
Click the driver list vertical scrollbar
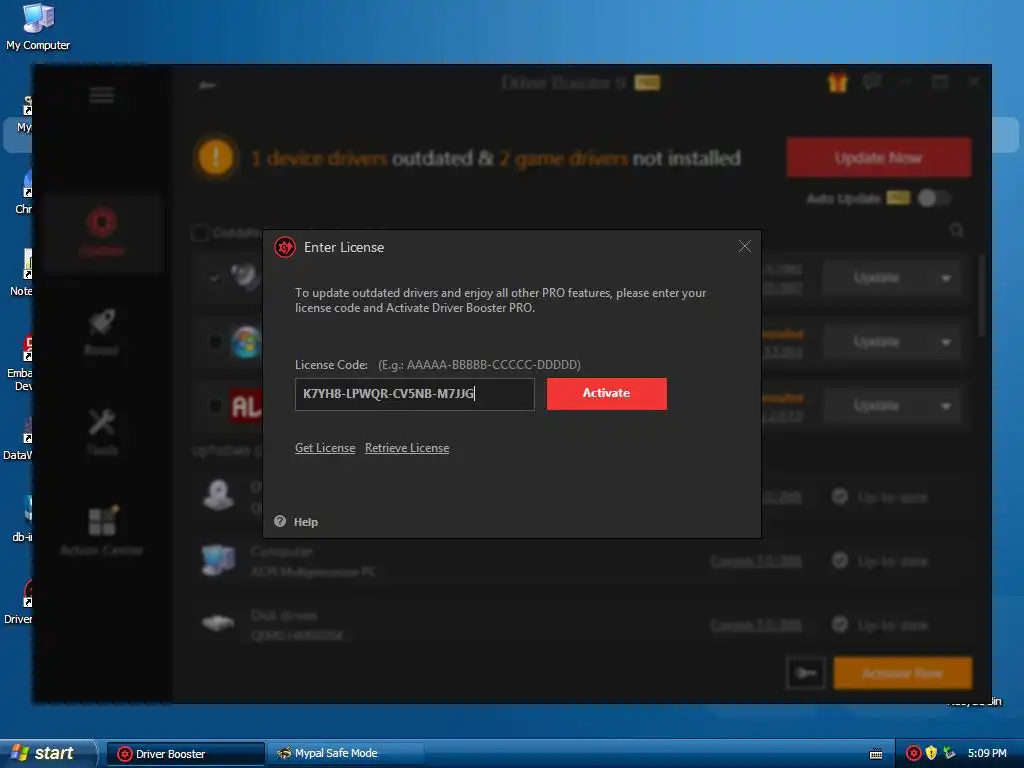click(982, 297)
